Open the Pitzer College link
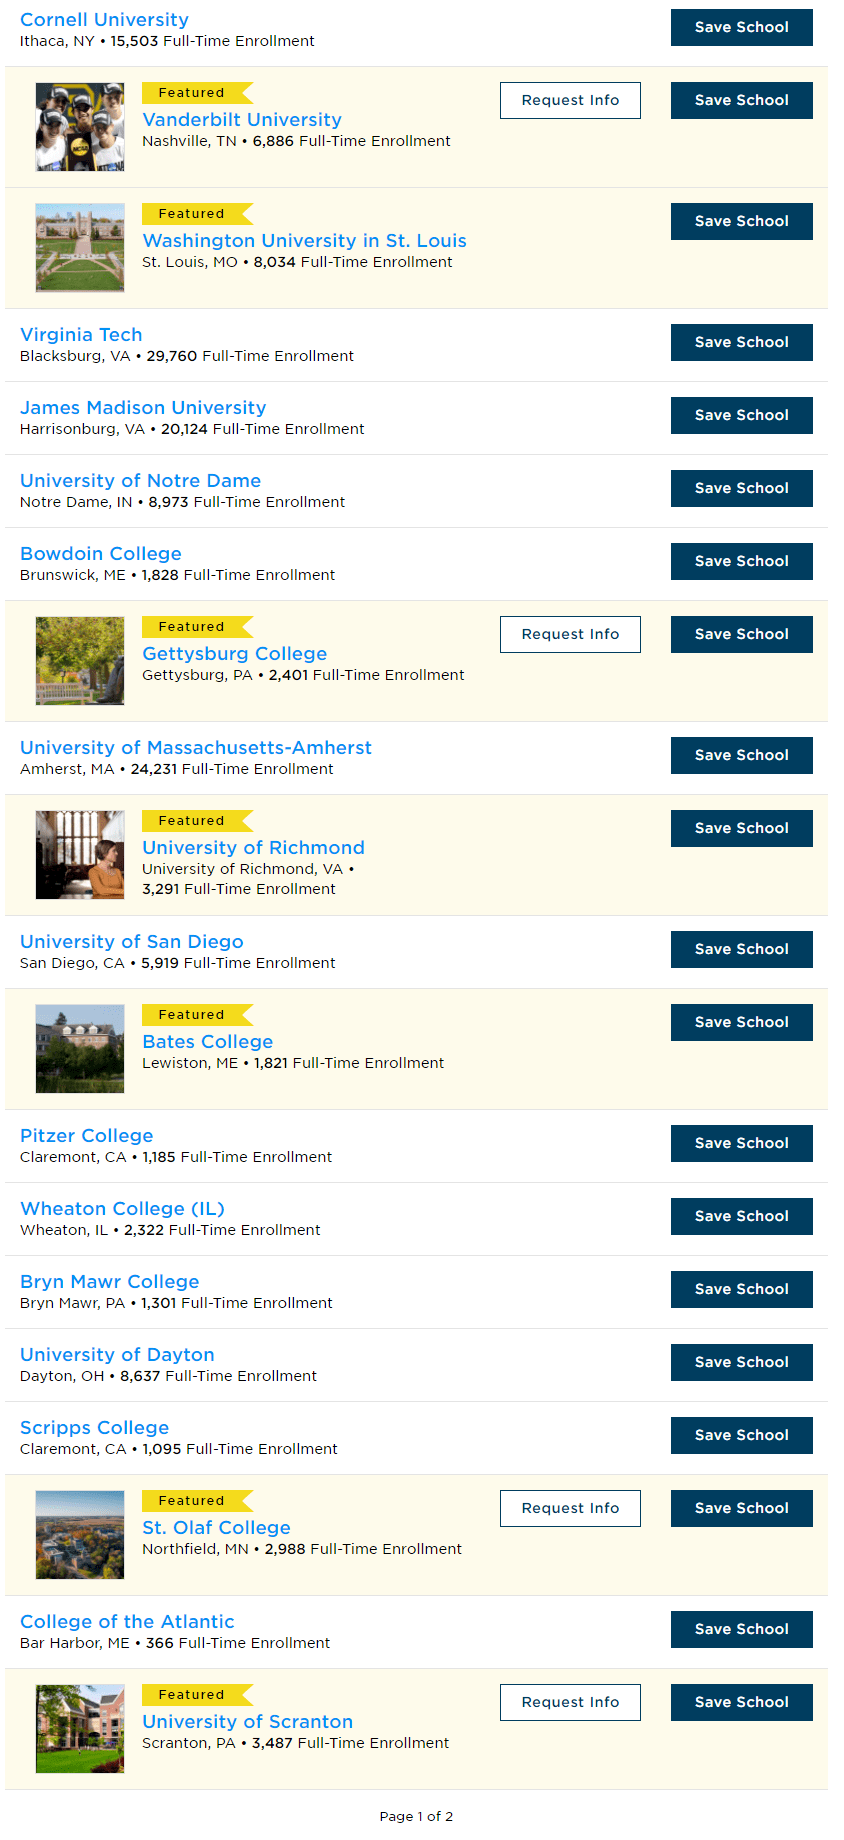844x1840 pixels. pyautogui.click(x=87, y=1136)
